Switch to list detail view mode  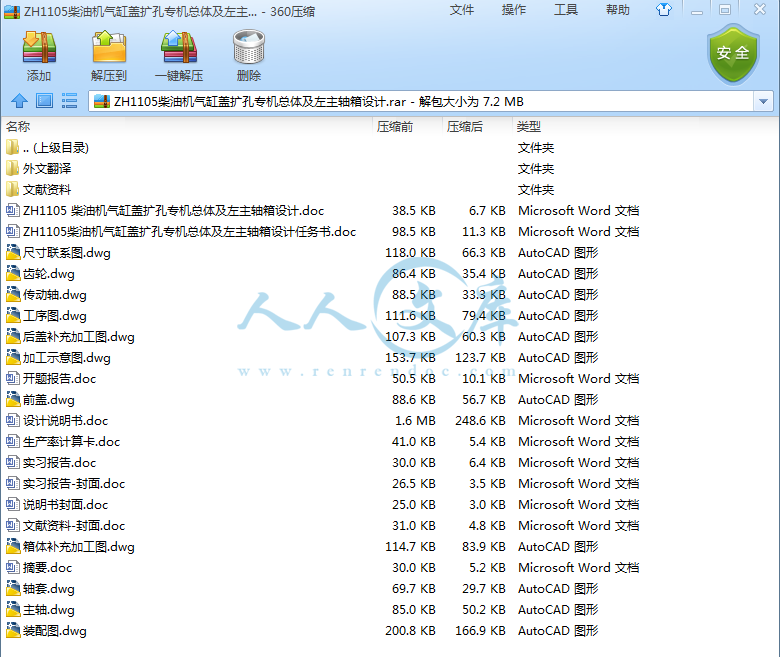(69, 101)
